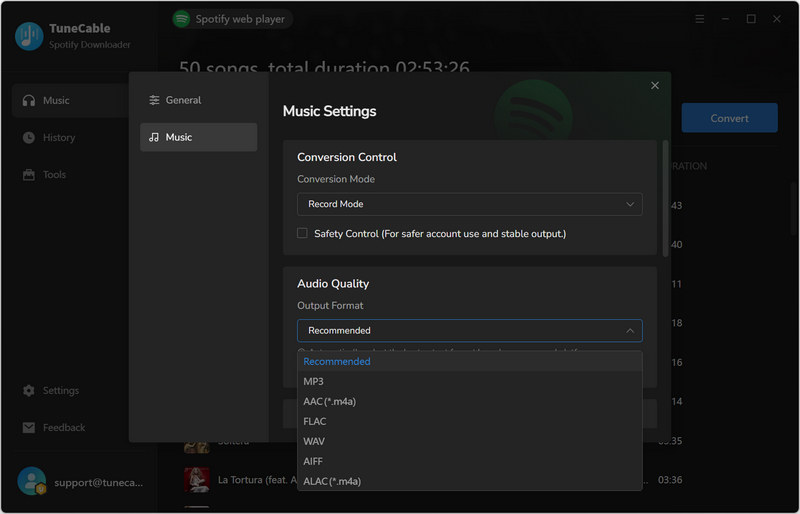This screenshot has width=800, height=514.
Task: Open the hamburger menu in title bar
Action: tap(699, 19)
